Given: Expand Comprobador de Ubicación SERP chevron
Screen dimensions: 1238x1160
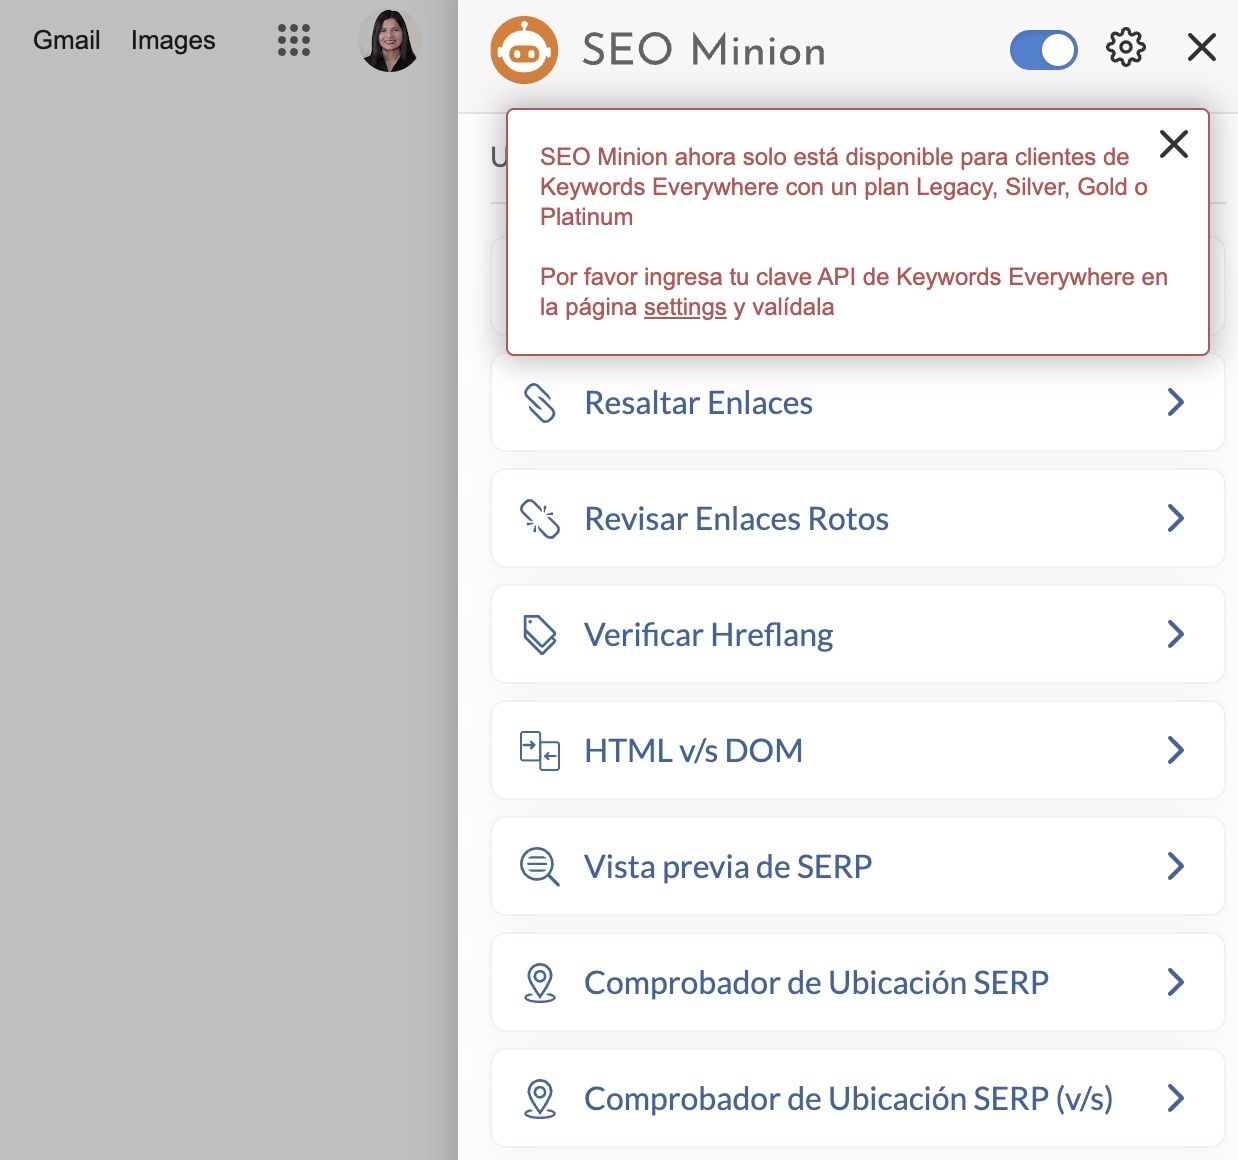Looking at the screenshot, I should coord(1176,982).
